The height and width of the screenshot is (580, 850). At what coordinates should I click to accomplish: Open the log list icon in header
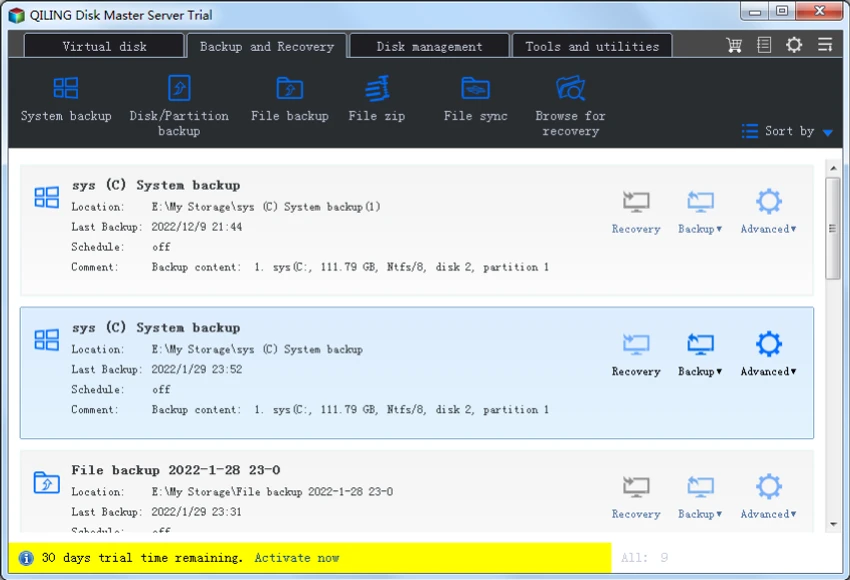click(764, 45)
